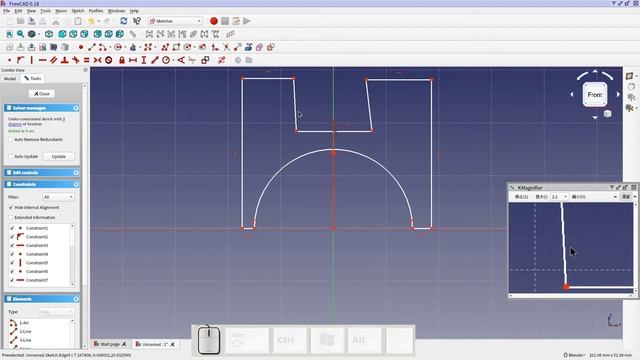Click the Update button
640x360 pixels.
click(58, 156)
